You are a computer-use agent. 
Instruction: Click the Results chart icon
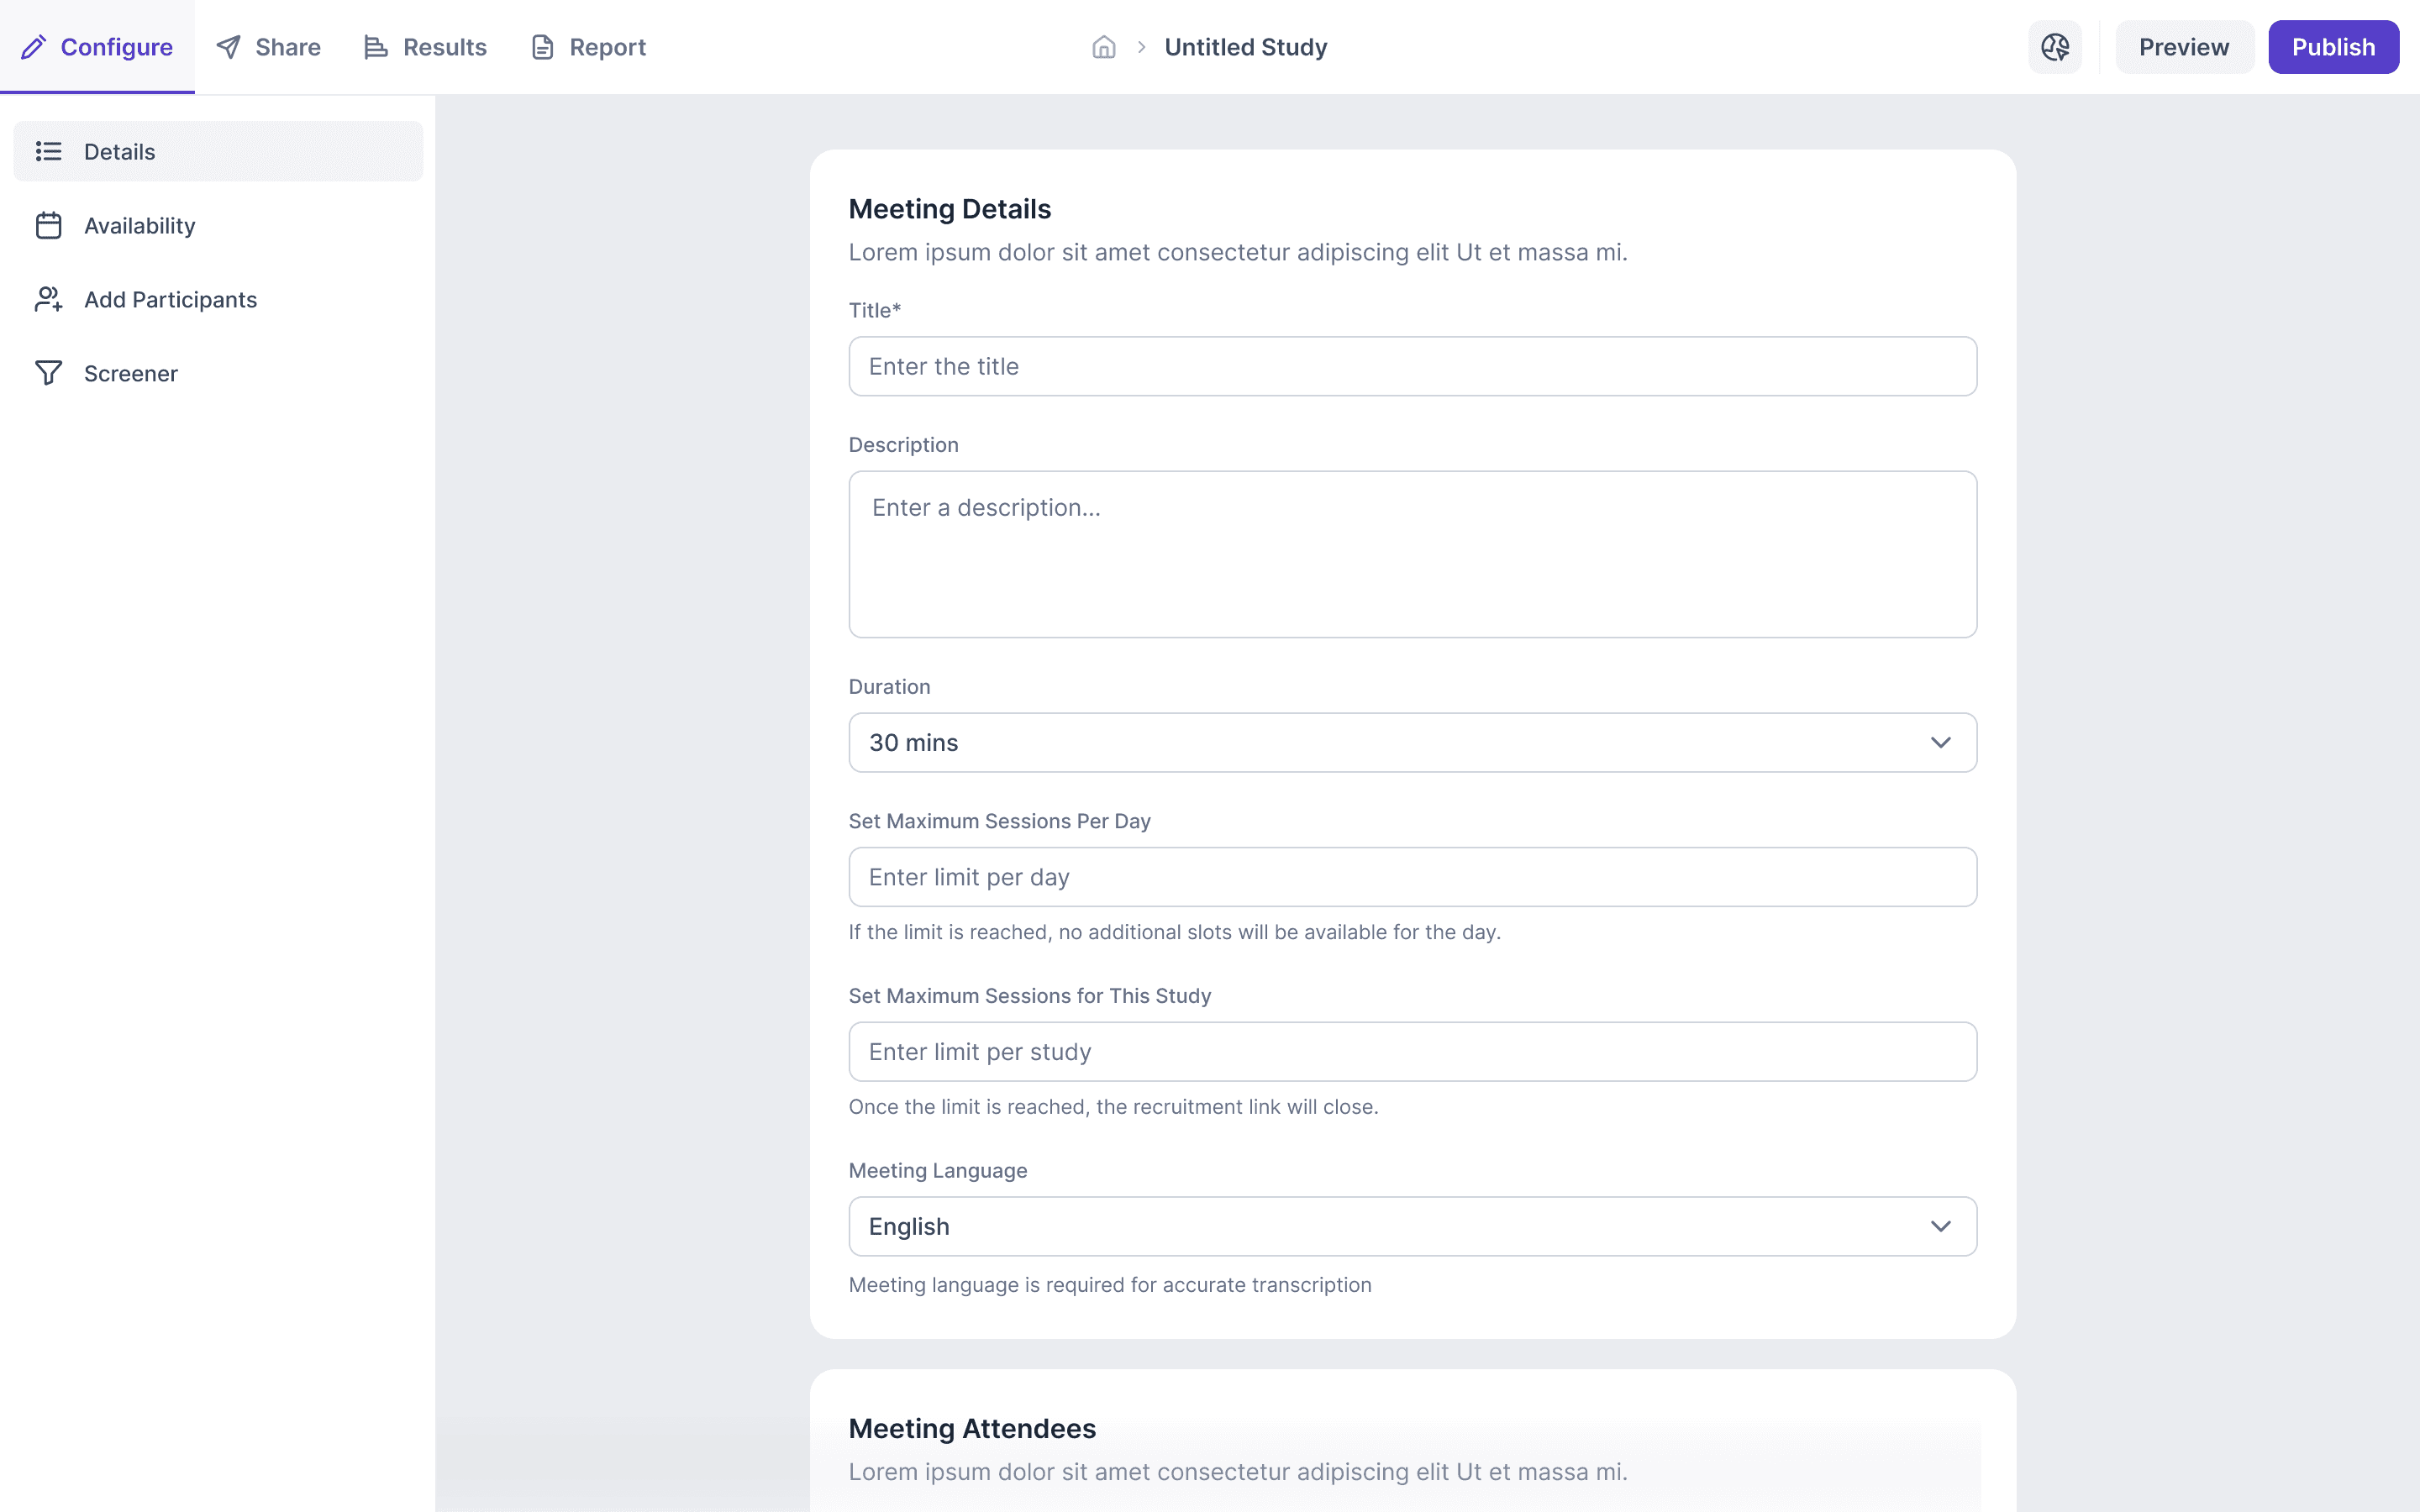coord(375,47)
